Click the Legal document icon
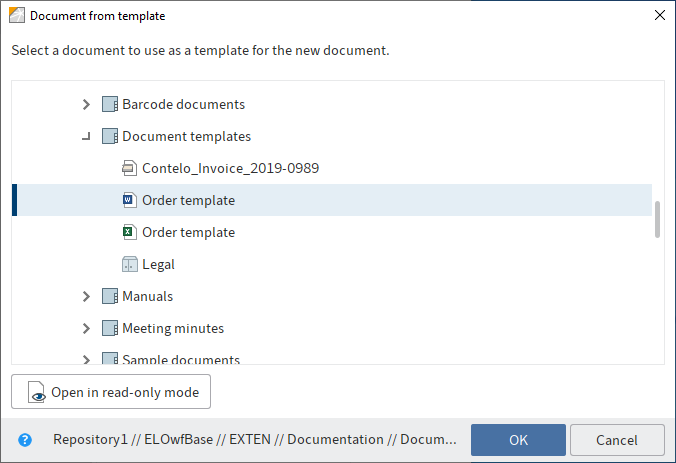 coord(128,264)
